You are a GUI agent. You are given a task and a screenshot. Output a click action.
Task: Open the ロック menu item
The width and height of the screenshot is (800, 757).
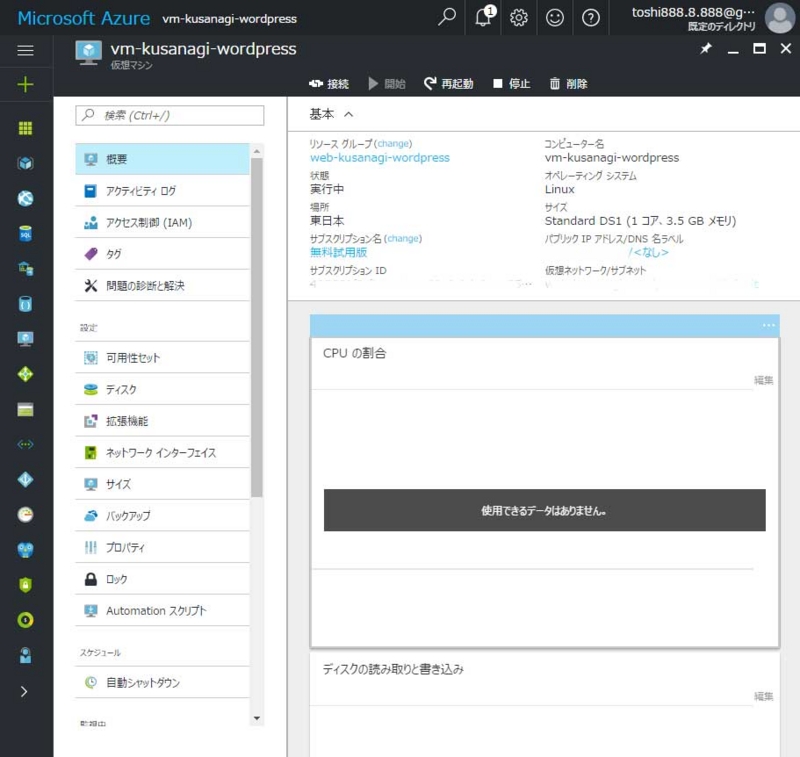tap(162, 579)
